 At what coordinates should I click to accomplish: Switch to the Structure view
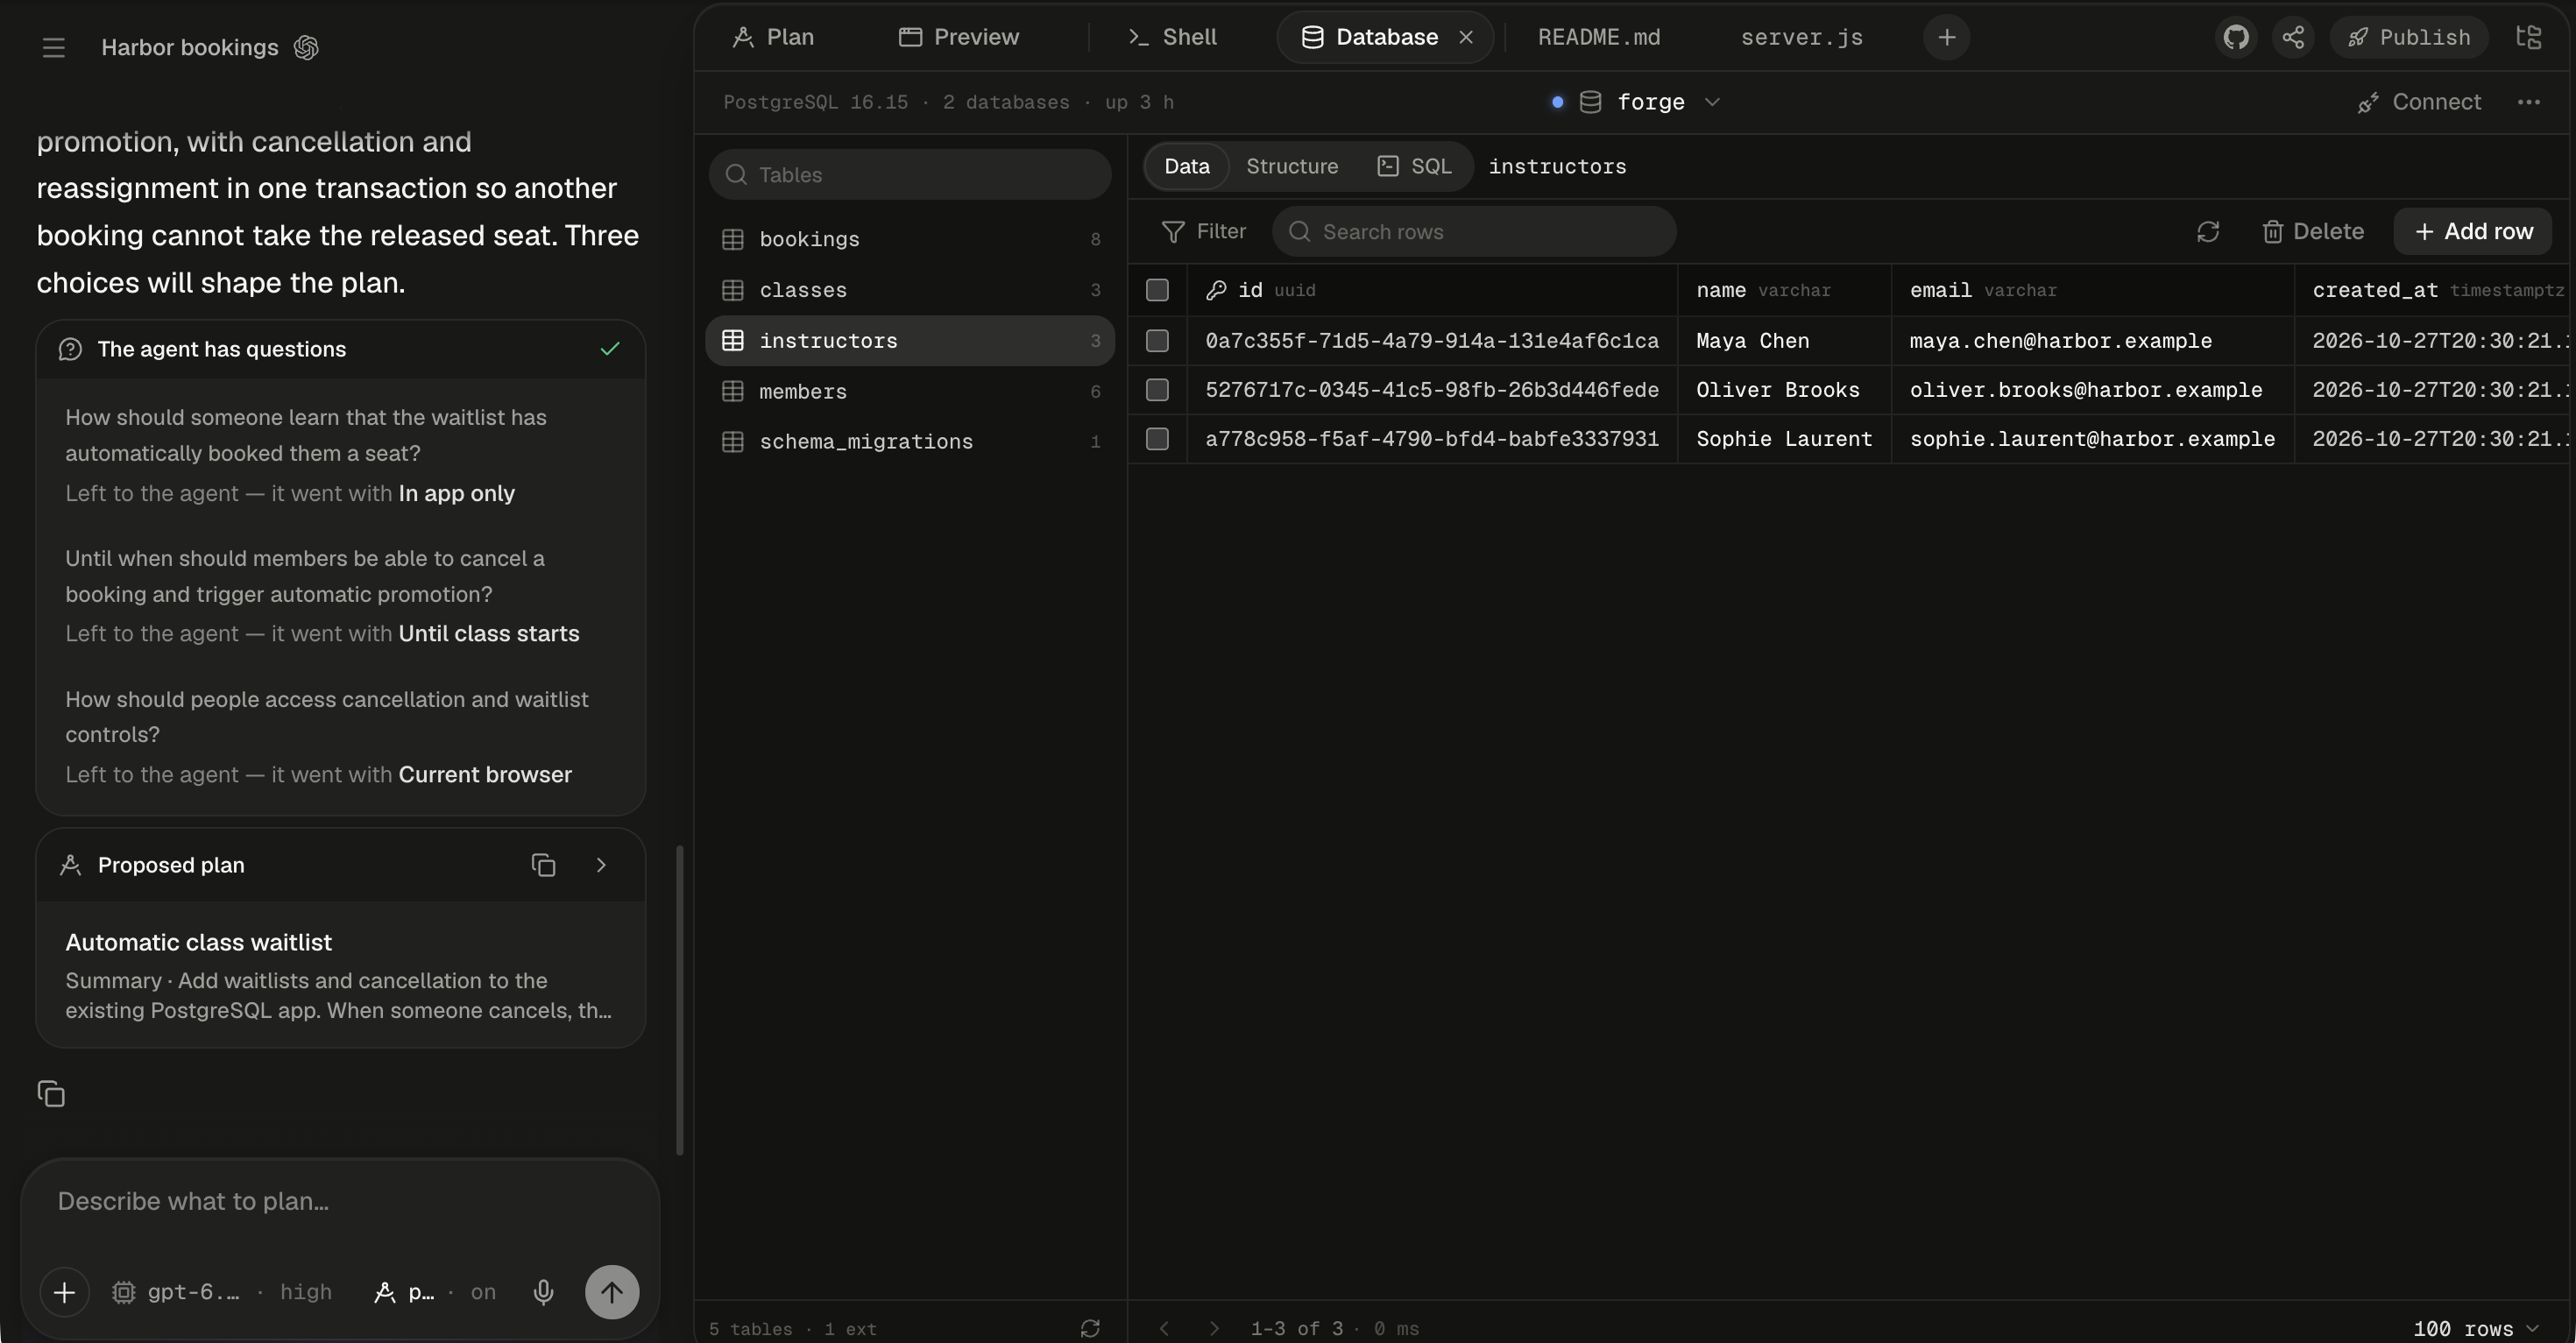click(1292, 166)
